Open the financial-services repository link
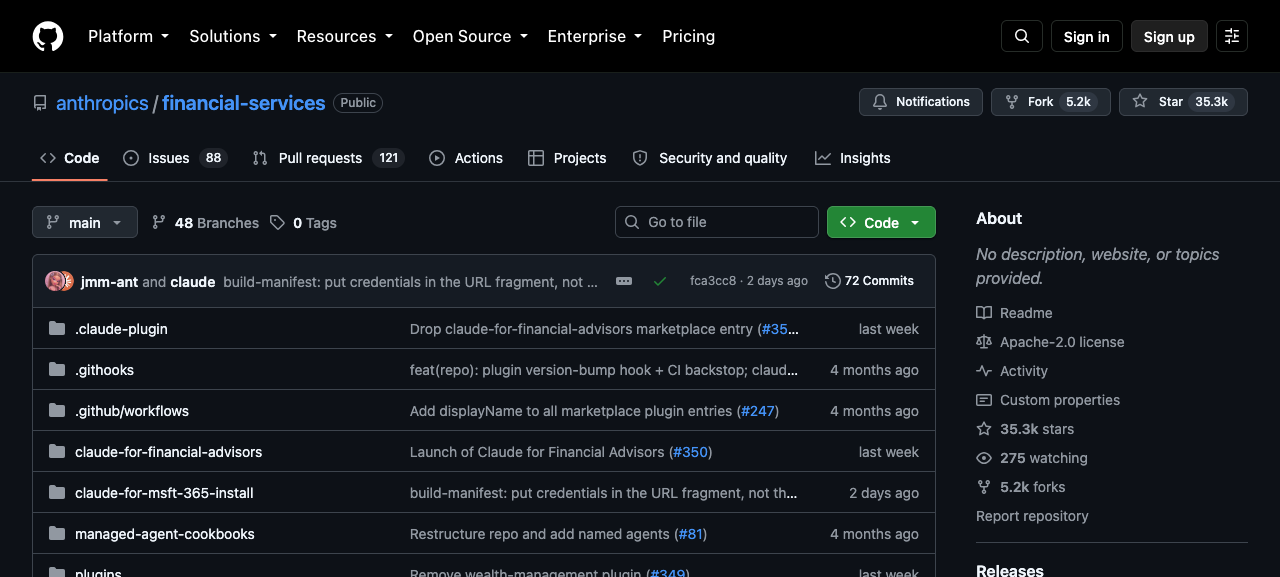This screenshot has width=1280, height=577. pyautogui.click(x=243, y=103)
